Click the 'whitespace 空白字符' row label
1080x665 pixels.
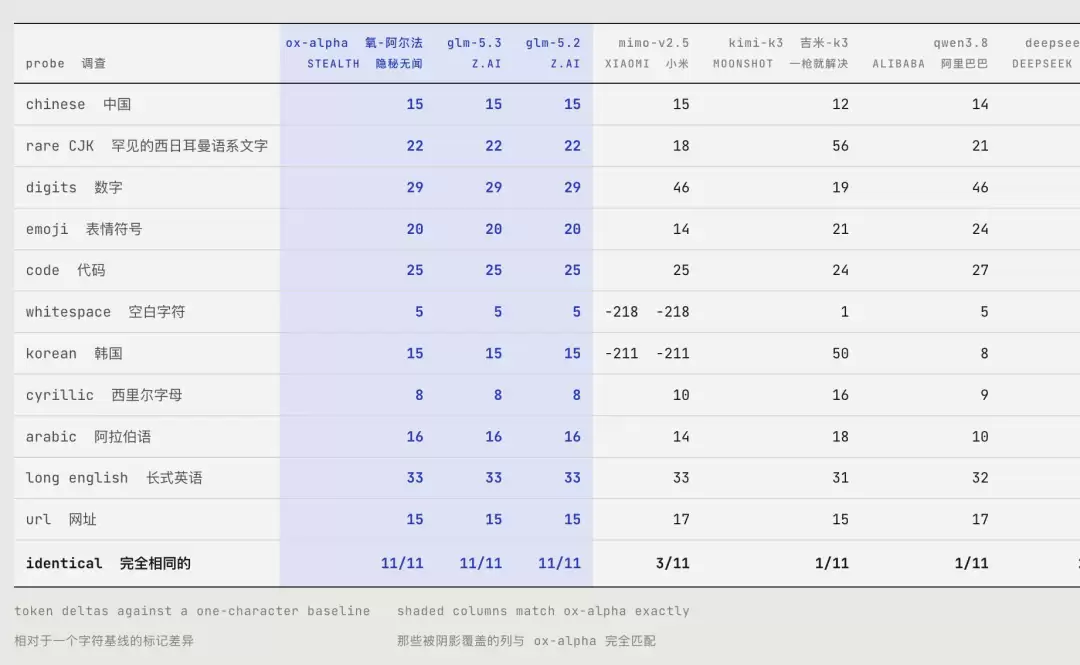[x=105, y=311]
